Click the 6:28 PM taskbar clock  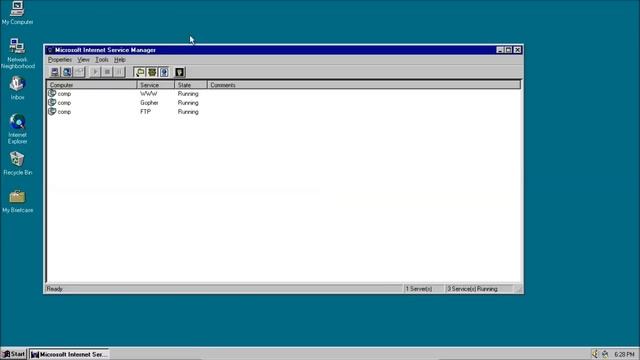(624, 354)
